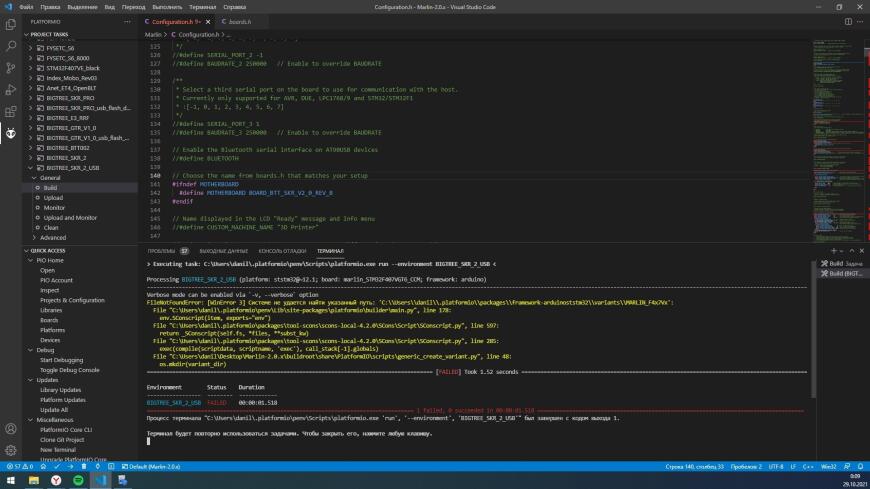Collapse the PIO Home group
The height and width of the screenshot is (489, 870).
coord(31,260)
